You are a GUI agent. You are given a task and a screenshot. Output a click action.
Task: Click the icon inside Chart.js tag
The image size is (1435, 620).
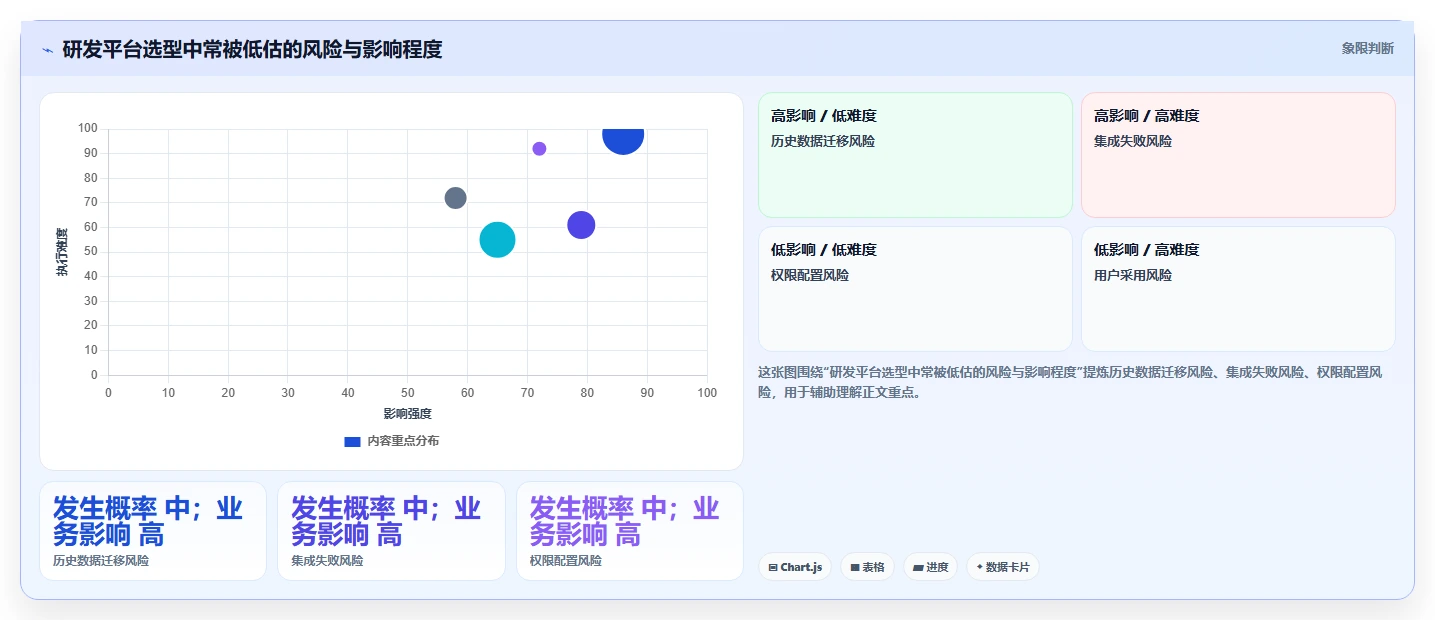[x=773, y=568]
